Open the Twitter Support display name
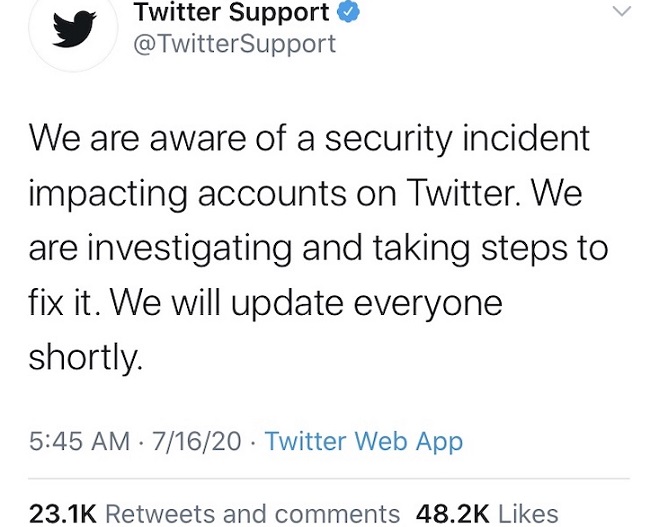This screenshot has width=650, height=527. coord(231,13)
